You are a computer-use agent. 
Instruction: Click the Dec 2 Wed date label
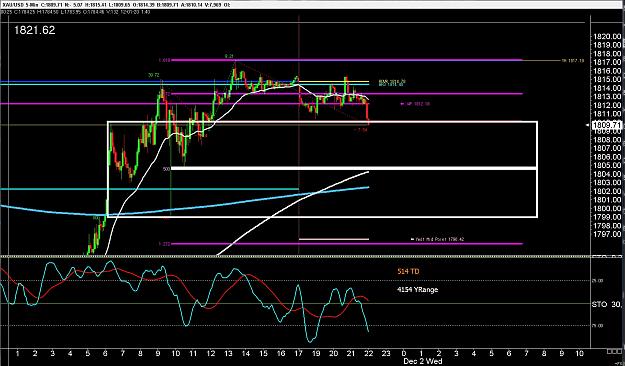coord(423,361)
